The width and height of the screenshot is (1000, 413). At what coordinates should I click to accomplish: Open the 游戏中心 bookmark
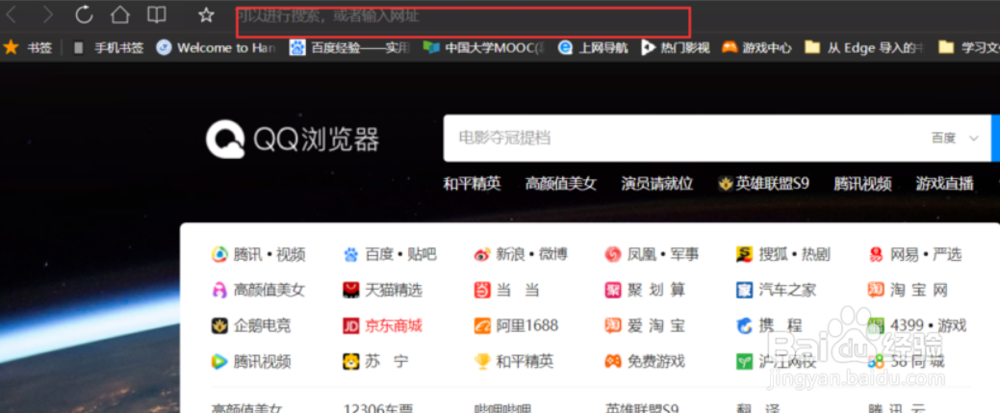click(x=757, y=48)
